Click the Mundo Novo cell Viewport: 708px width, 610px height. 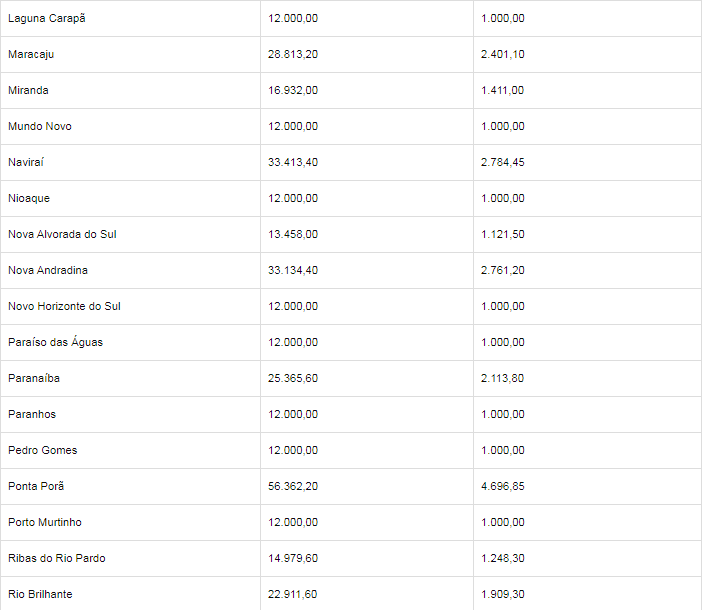pos(39,126)
